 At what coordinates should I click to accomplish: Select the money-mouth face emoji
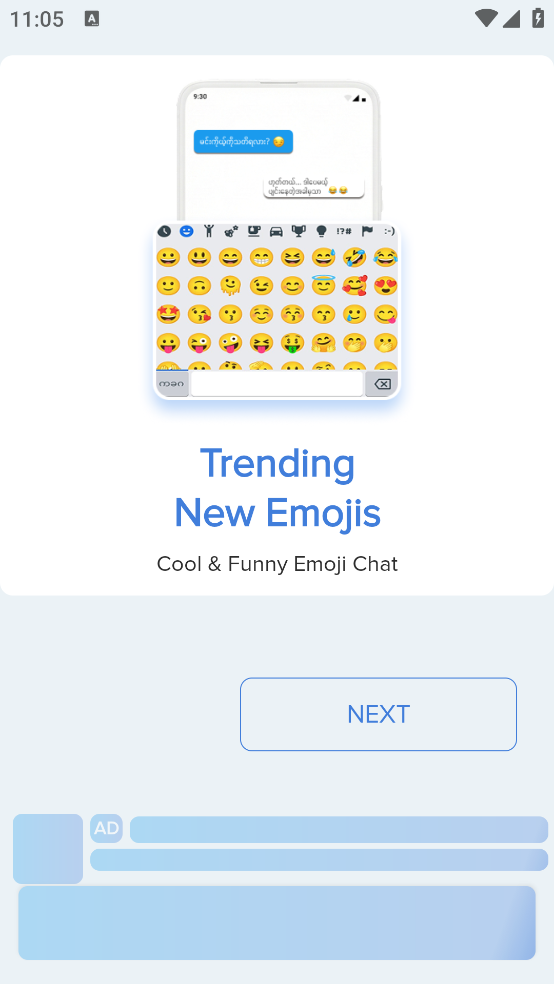coord(292,343)
